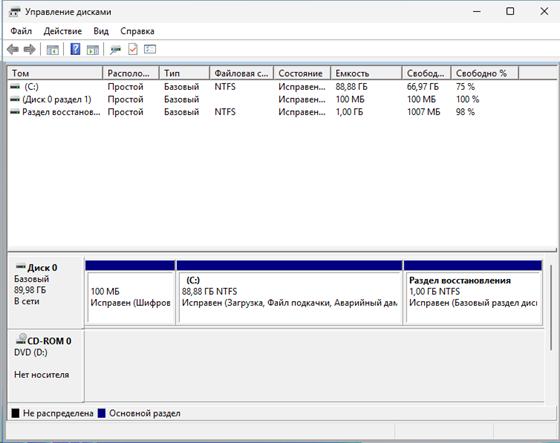Select the Раздел восстановления row in list
The width and height of the screenshot is (560, 443).
281,112
